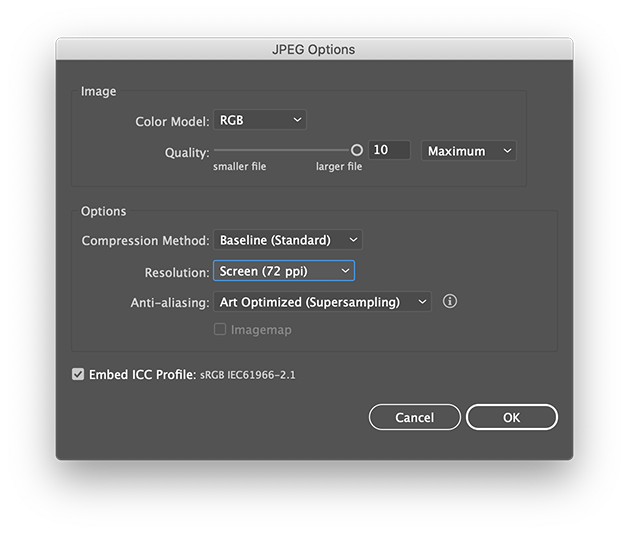
Task: Click the Quality slider handle
Action: coord(356,150)
